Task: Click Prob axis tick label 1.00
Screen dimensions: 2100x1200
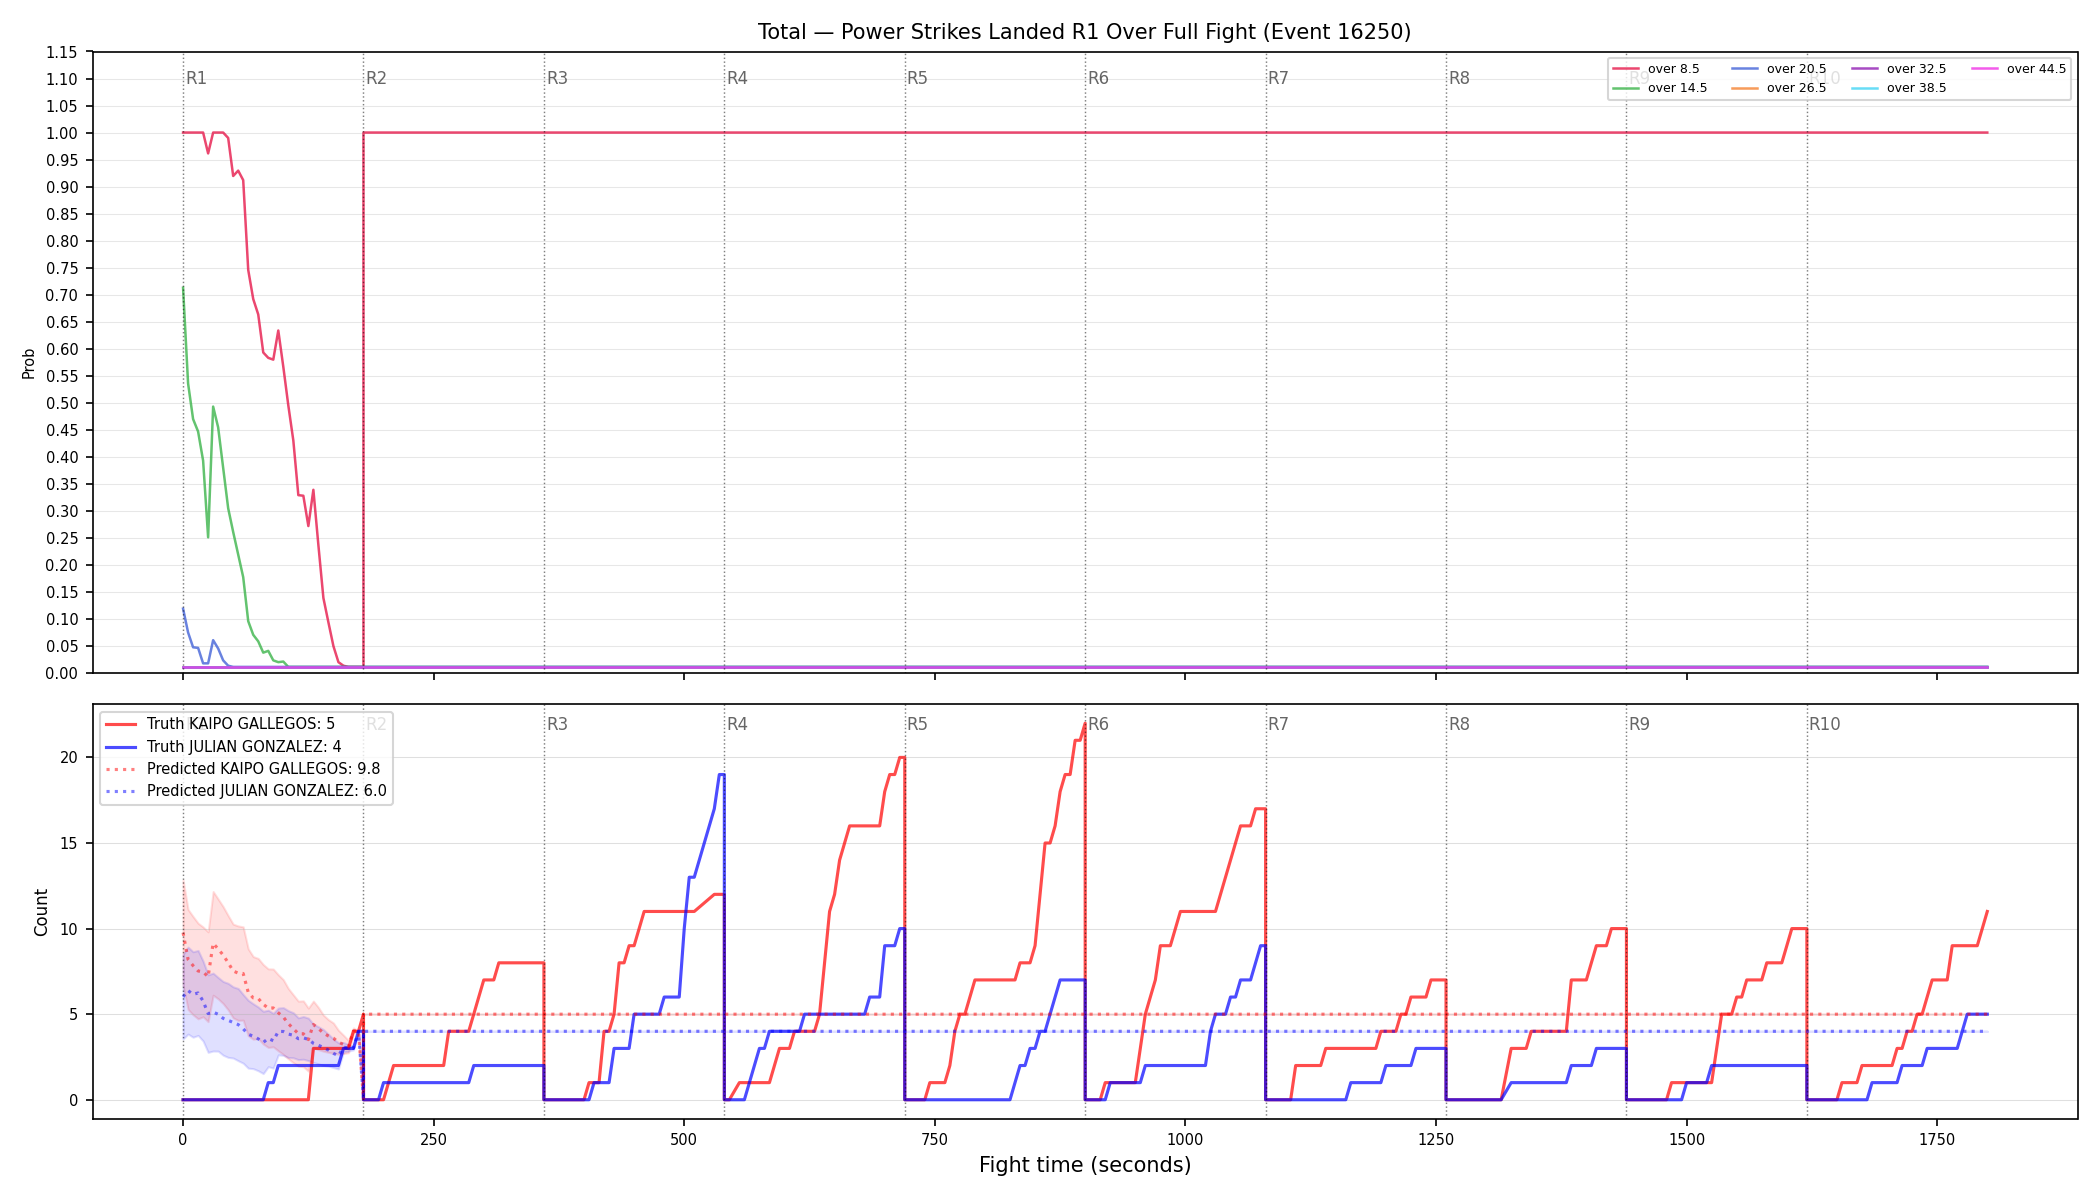Action: pos(62,133)
